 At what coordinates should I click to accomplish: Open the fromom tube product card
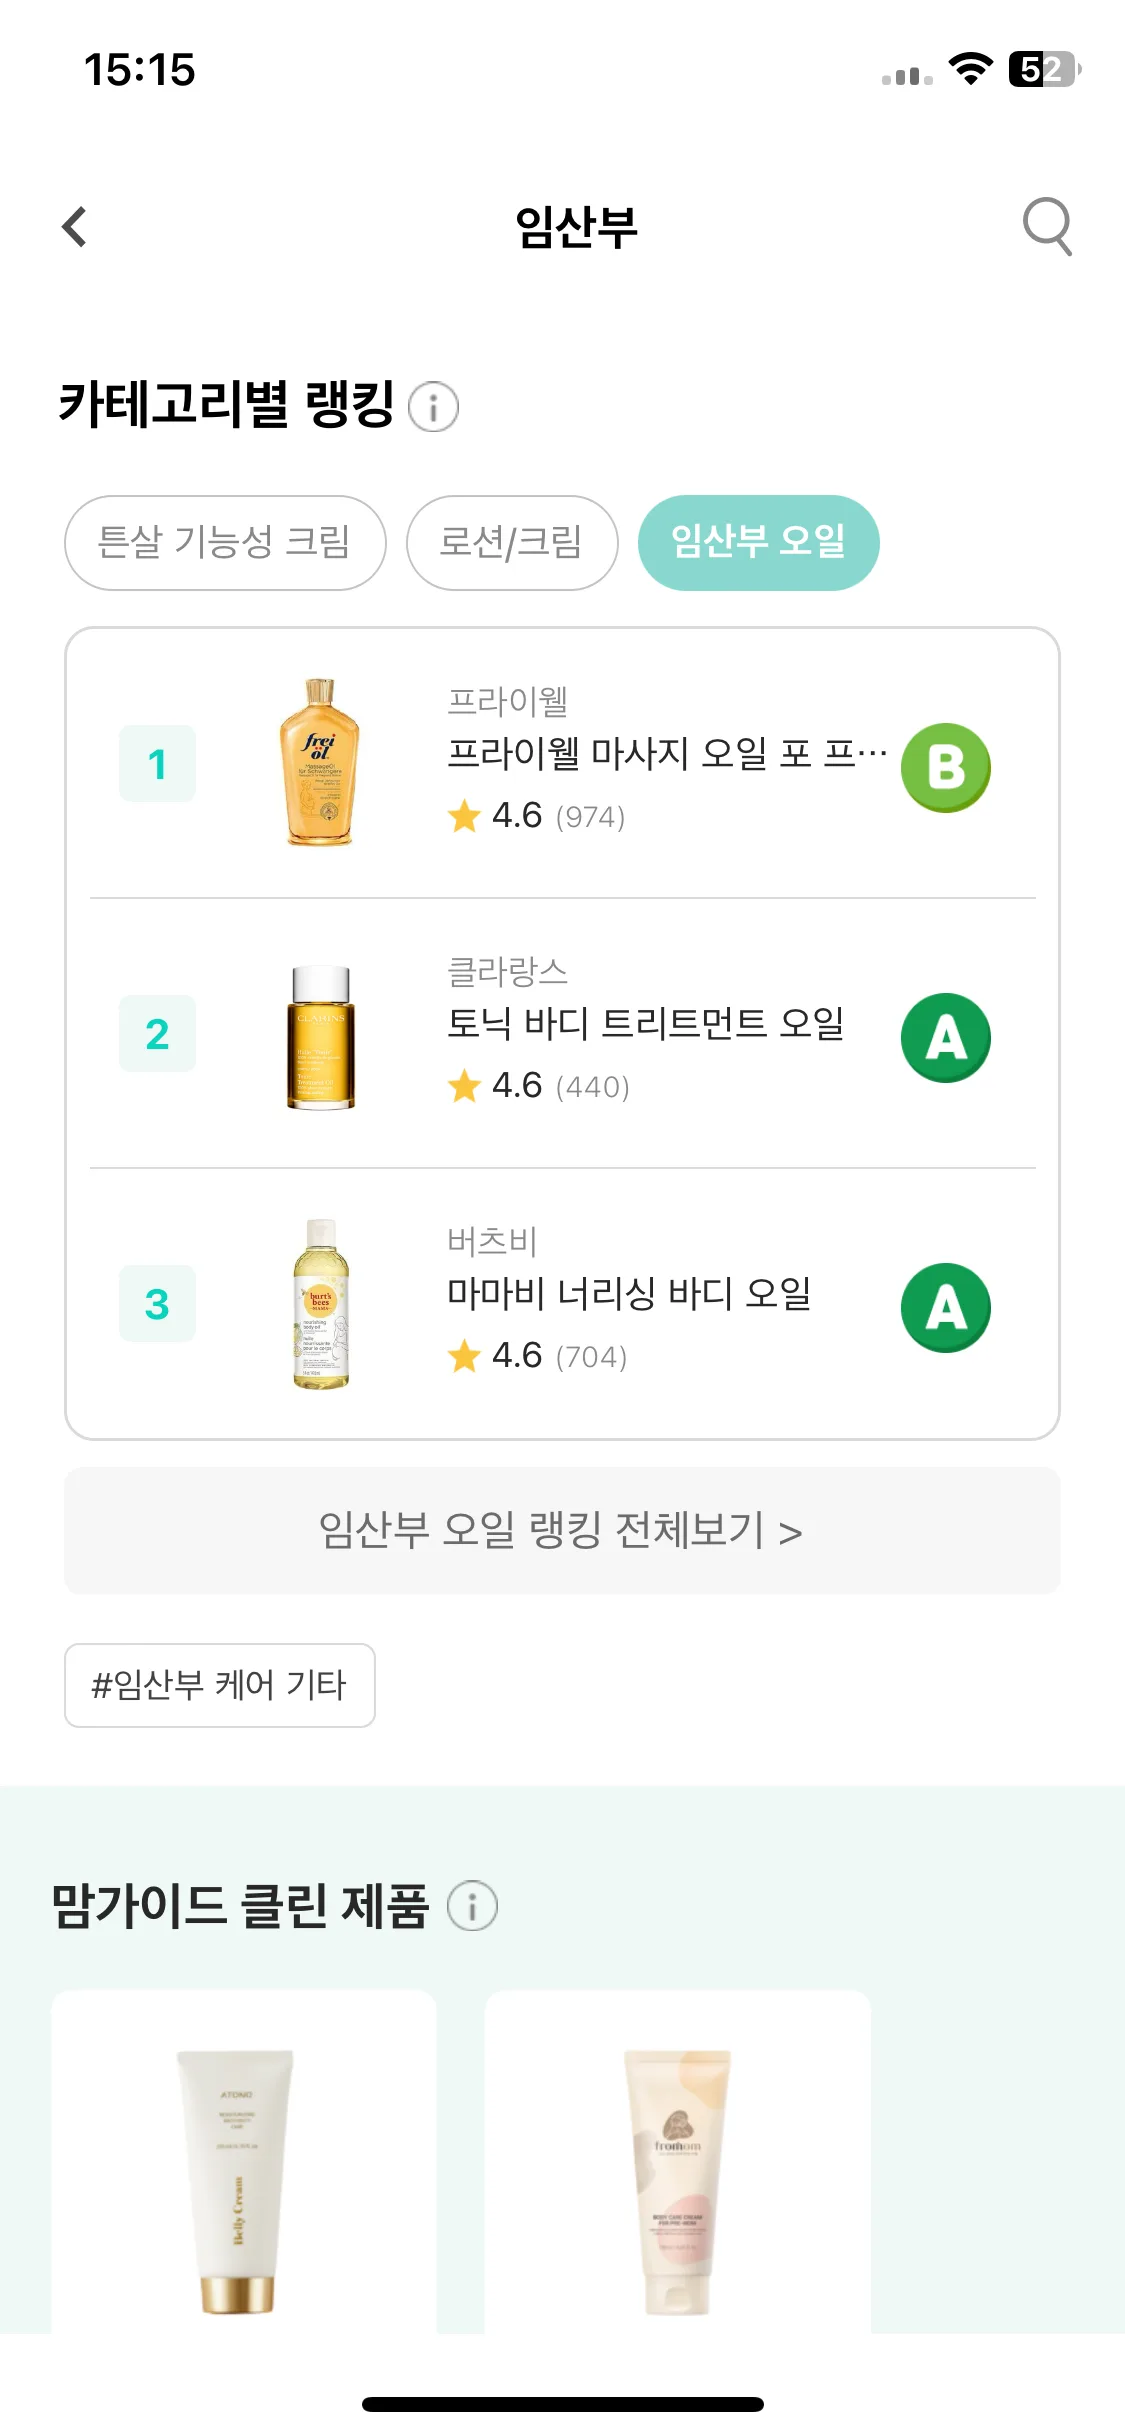pos(678,2162)
